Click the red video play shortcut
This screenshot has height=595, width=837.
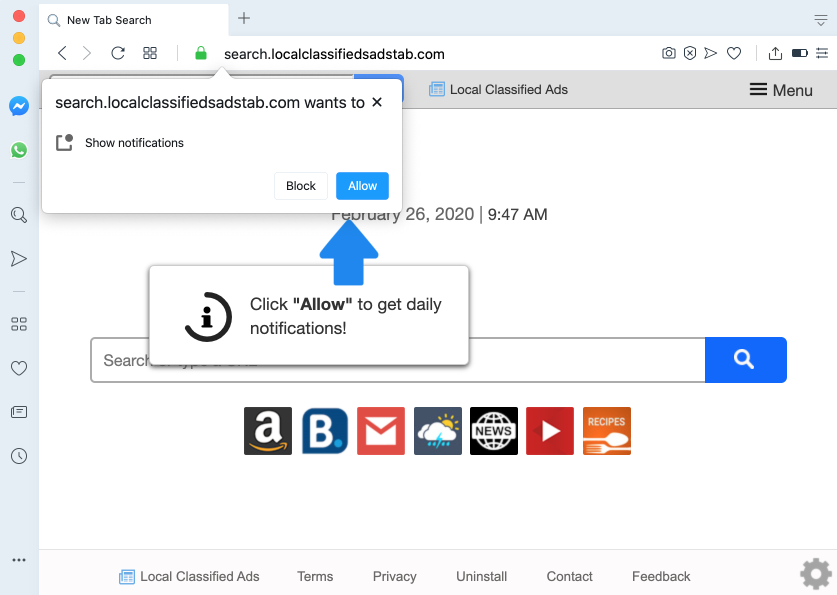(x=550, y=431)
